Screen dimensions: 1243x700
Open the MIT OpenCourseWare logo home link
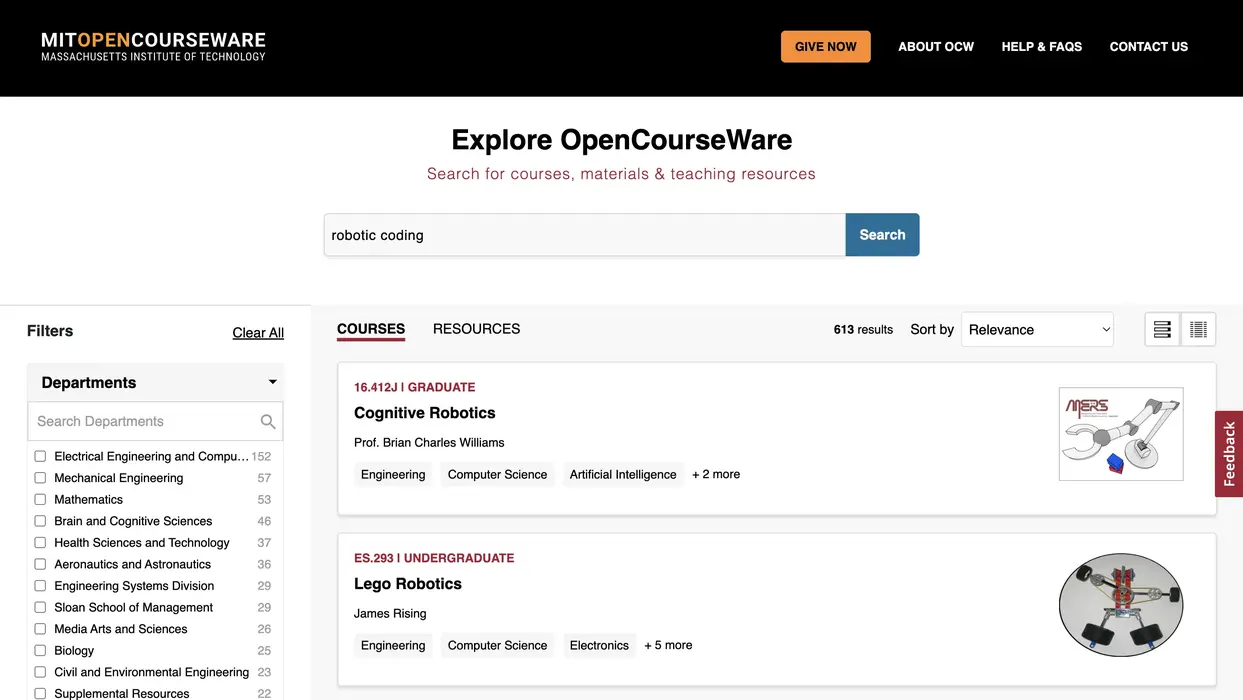click(153, 46)
